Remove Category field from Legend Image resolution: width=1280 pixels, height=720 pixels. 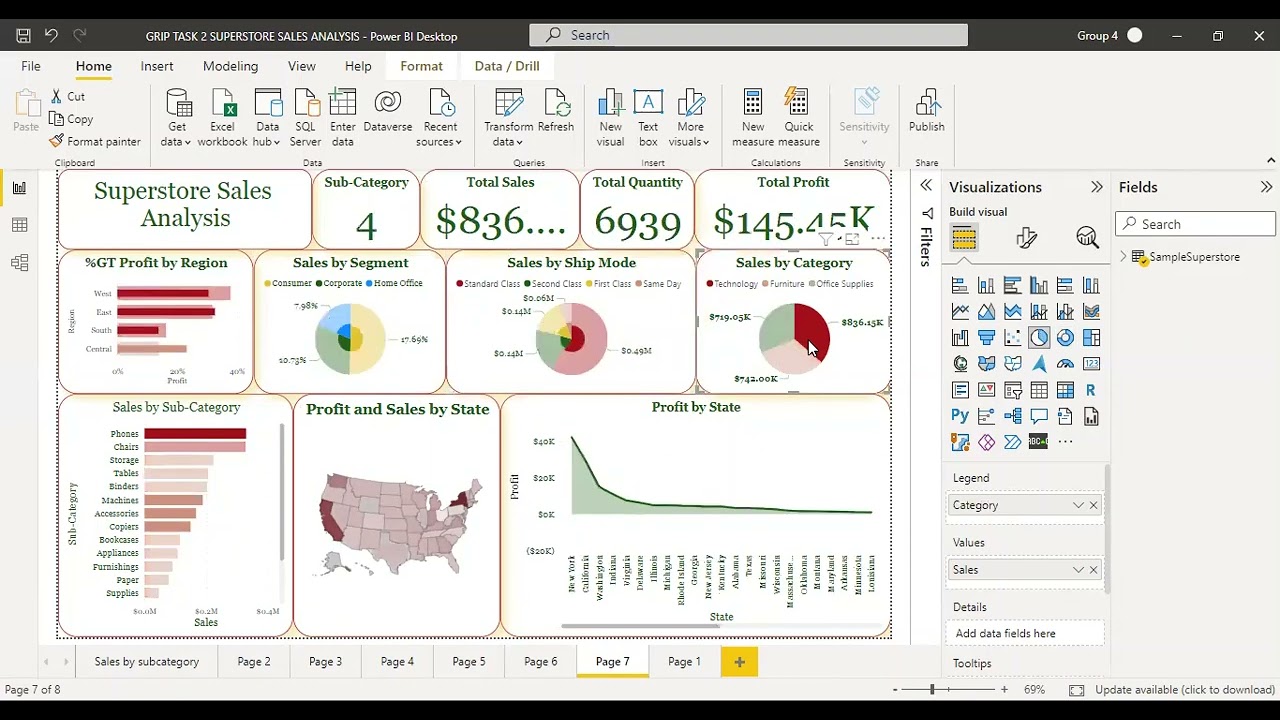1093,505
